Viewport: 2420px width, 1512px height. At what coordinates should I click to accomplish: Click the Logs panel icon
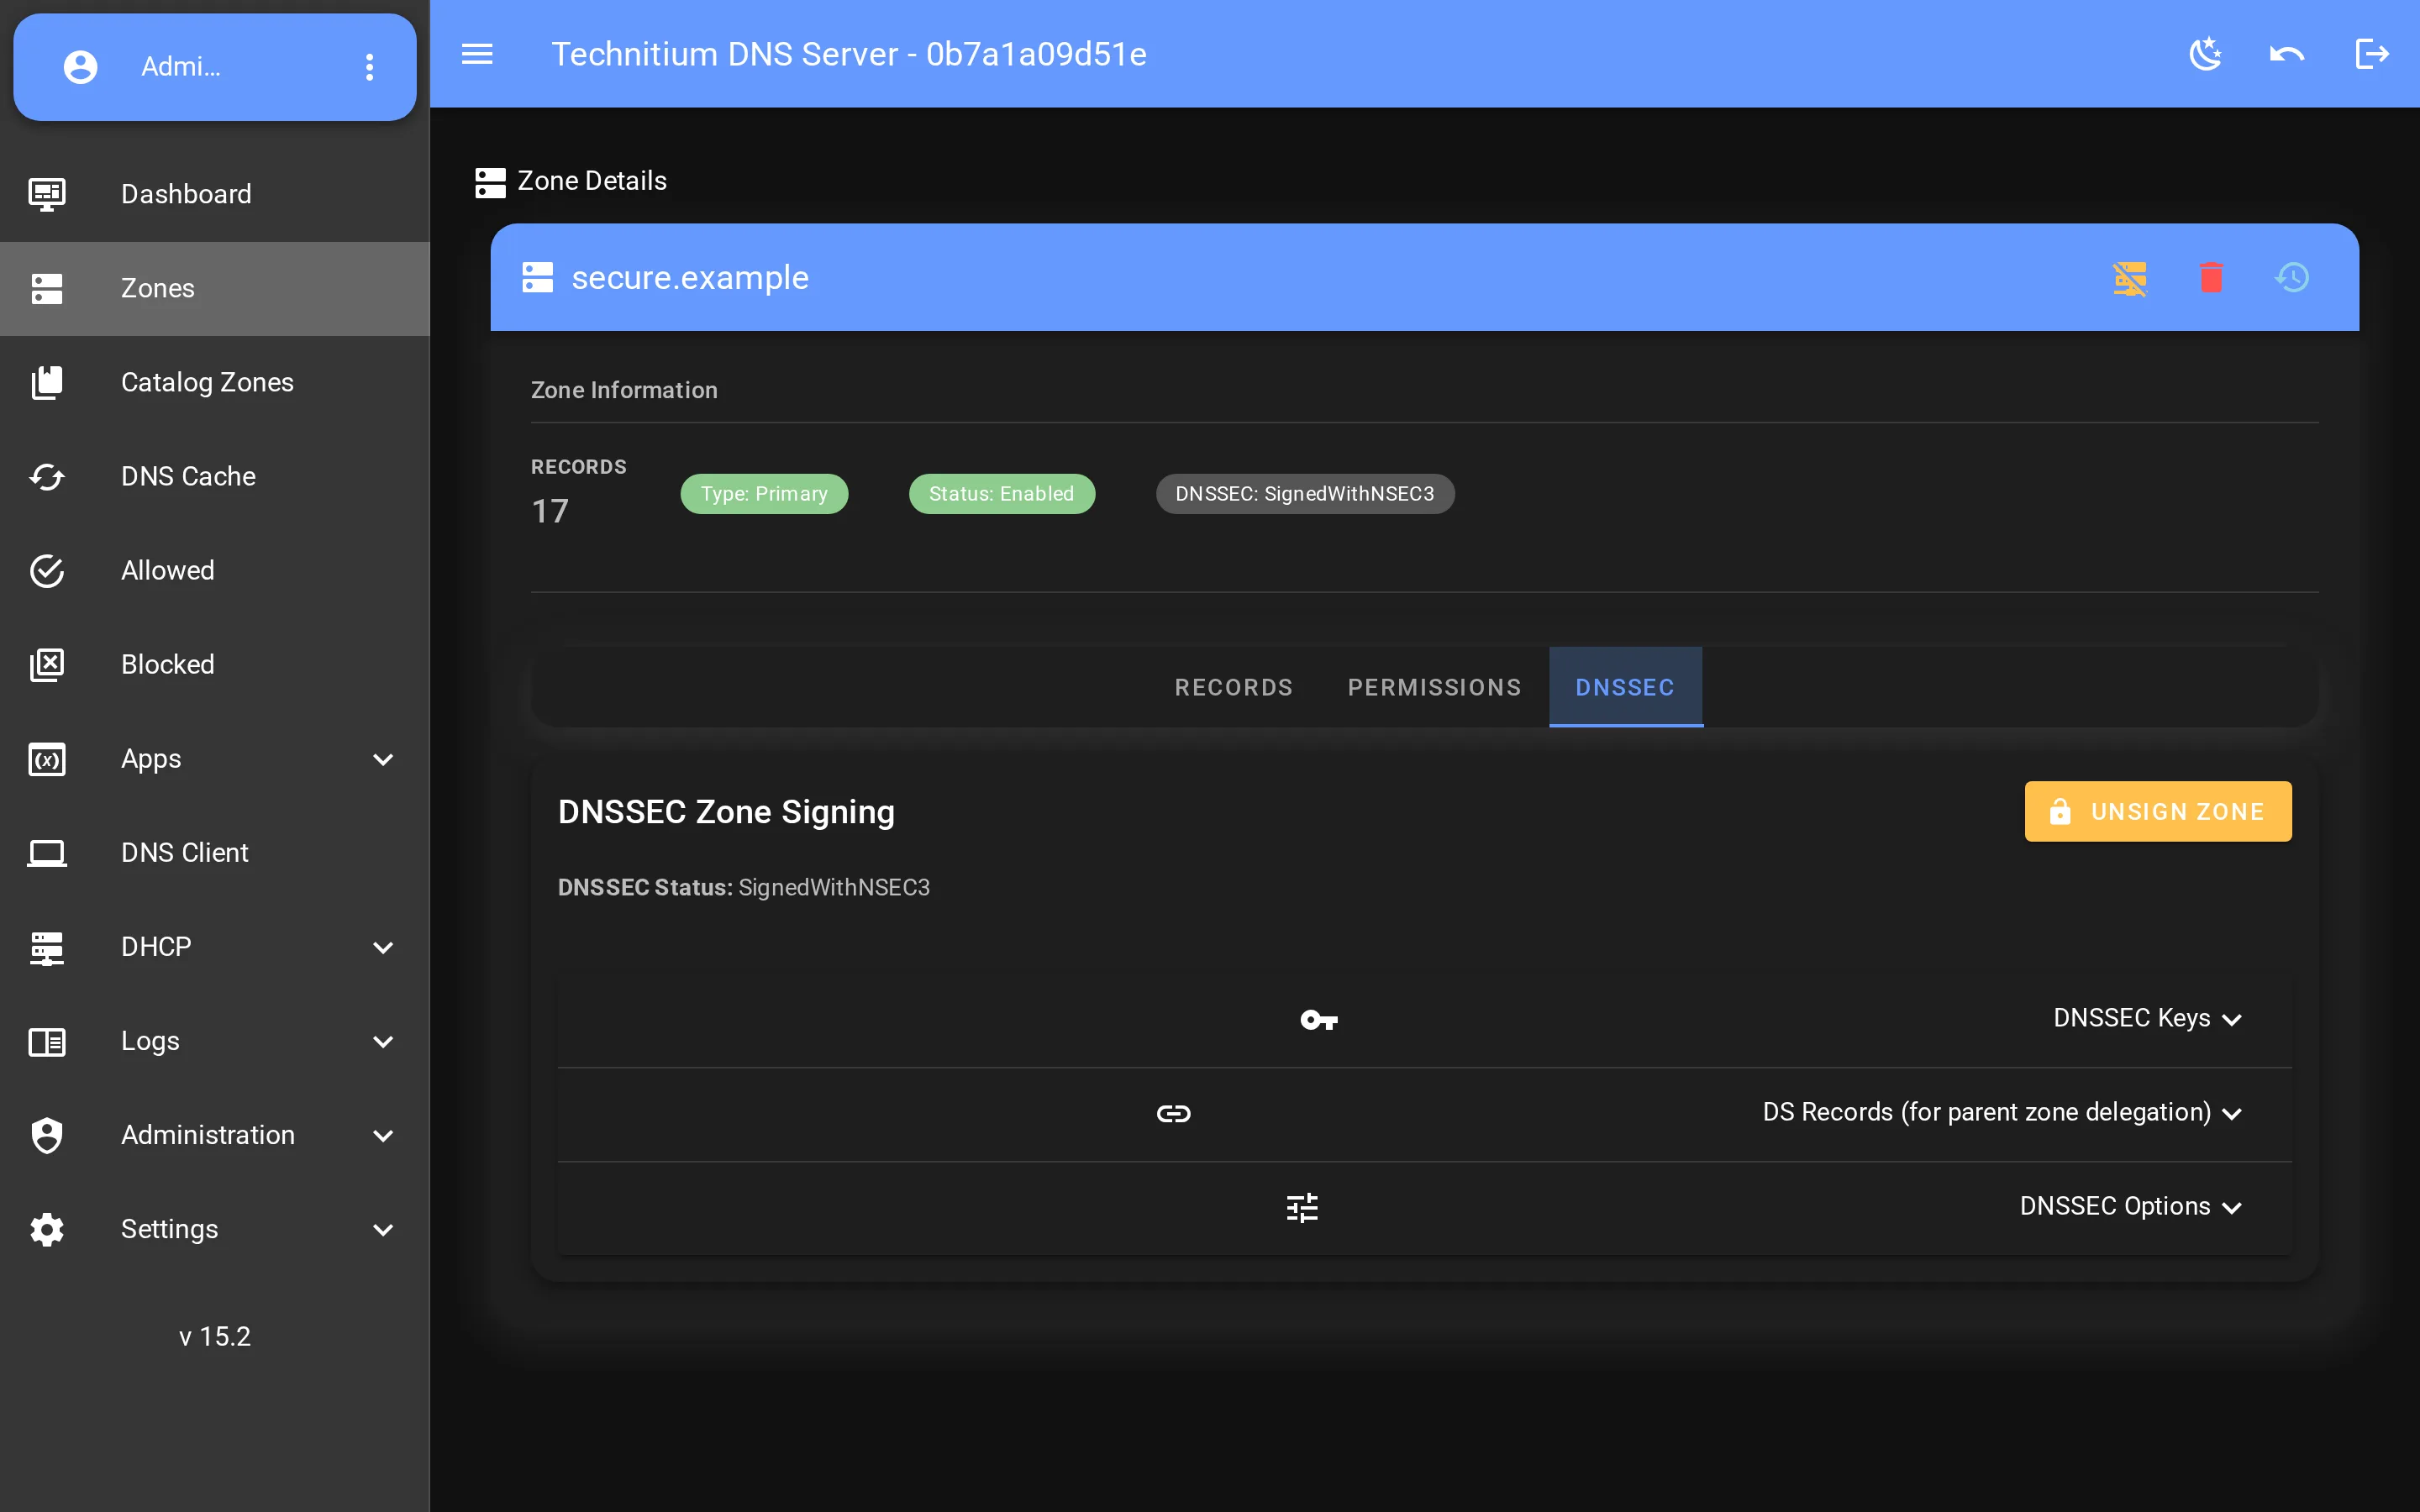[x=47, y=1042]
